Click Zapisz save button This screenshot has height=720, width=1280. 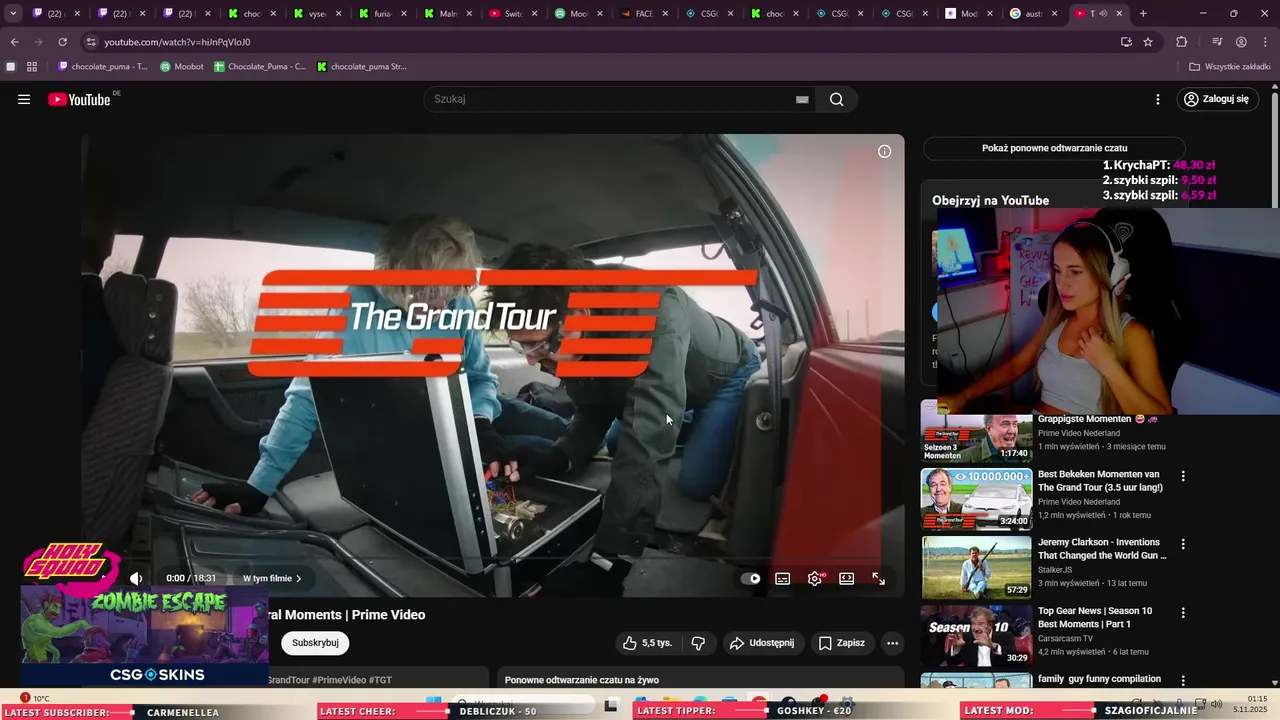[841, 643]
